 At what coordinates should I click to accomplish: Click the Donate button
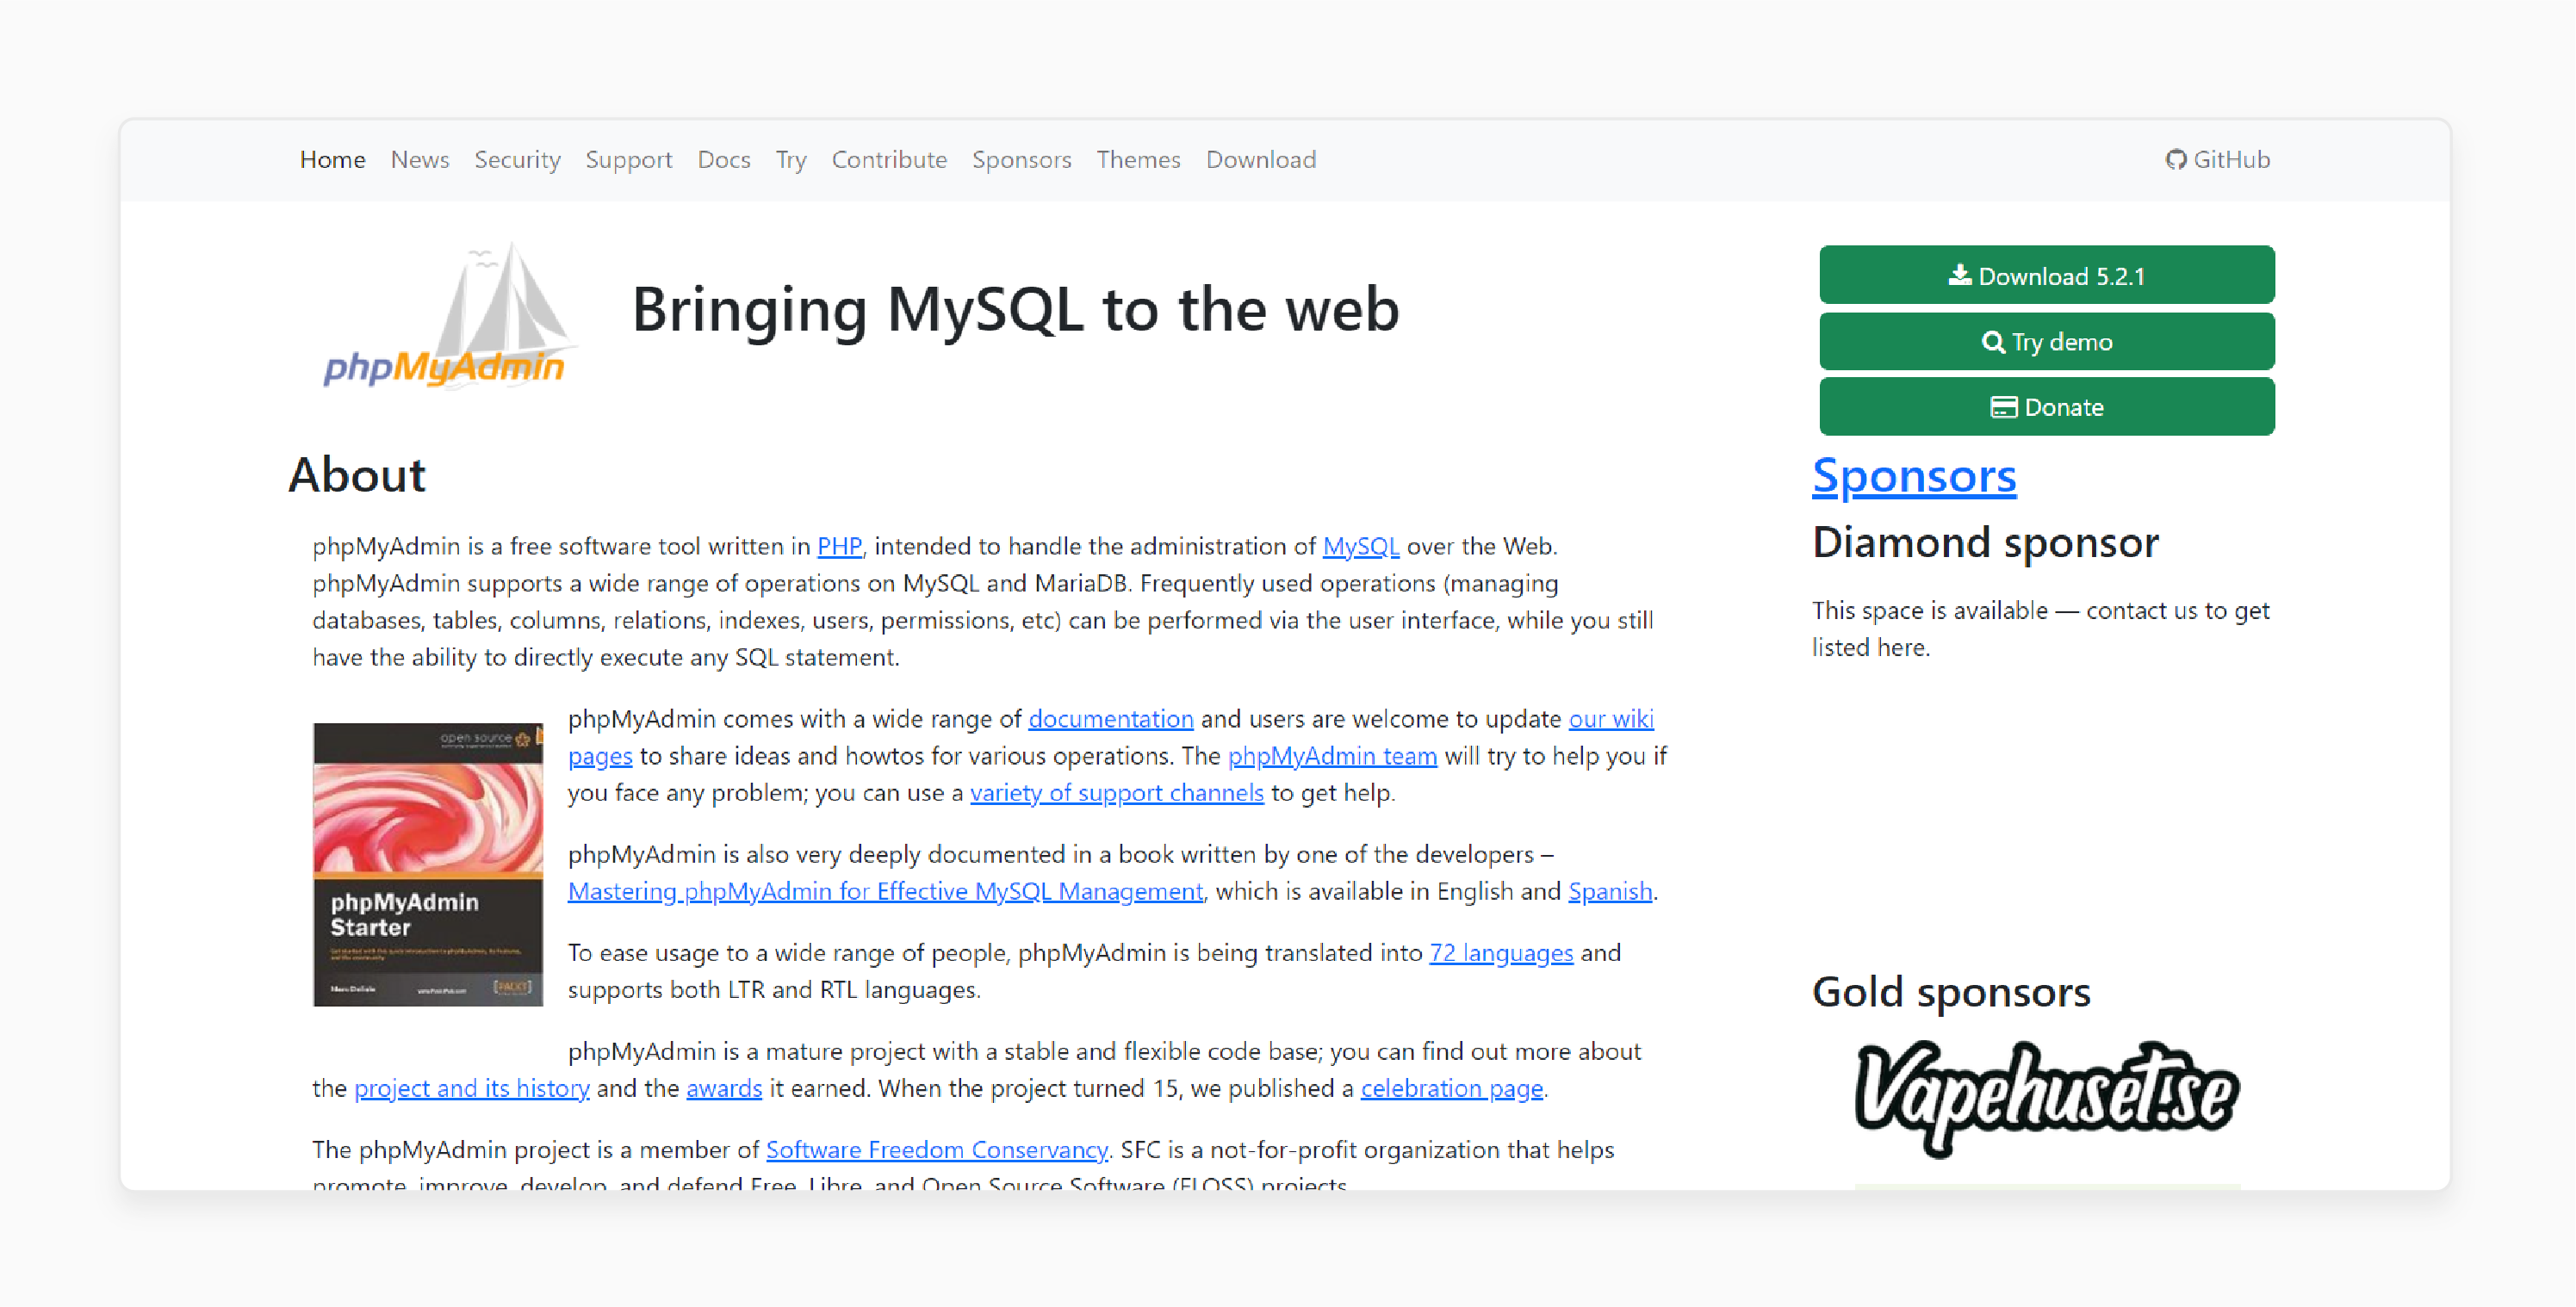[x=2047, y=407]
